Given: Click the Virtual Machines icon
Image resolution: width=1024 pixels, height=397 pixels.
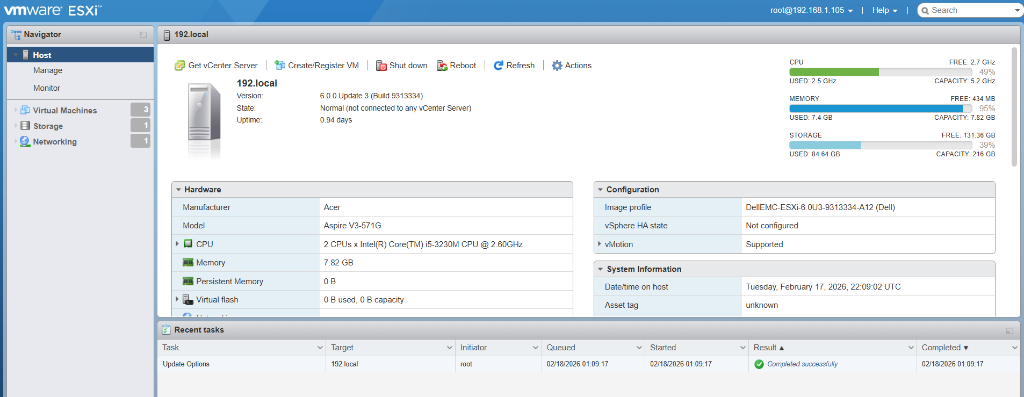Looking at the screenshot, I should point(25,110).
